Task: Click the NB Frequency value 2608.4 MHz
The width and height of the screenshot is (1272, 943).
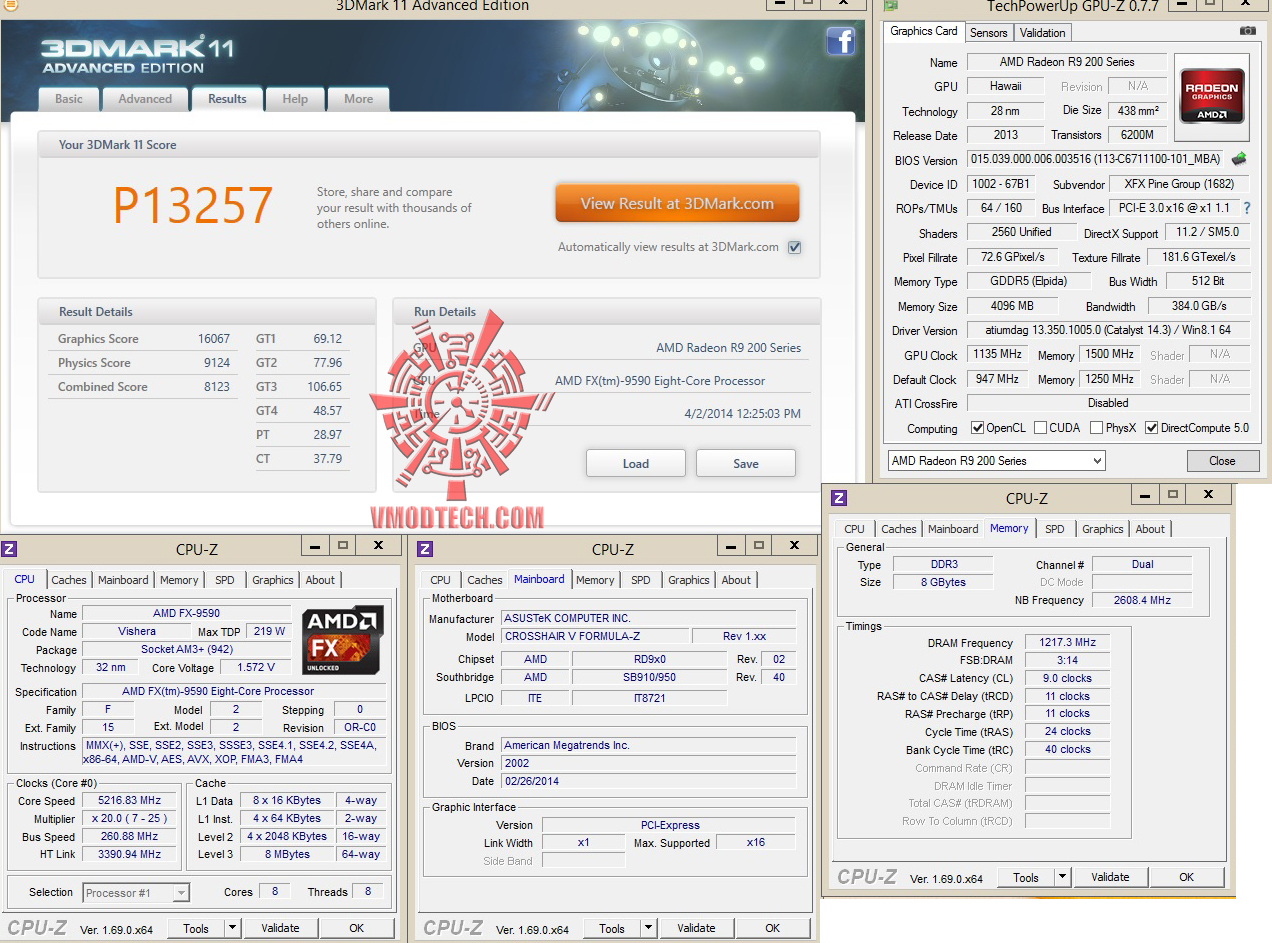Action: (x=1141, y=600)
